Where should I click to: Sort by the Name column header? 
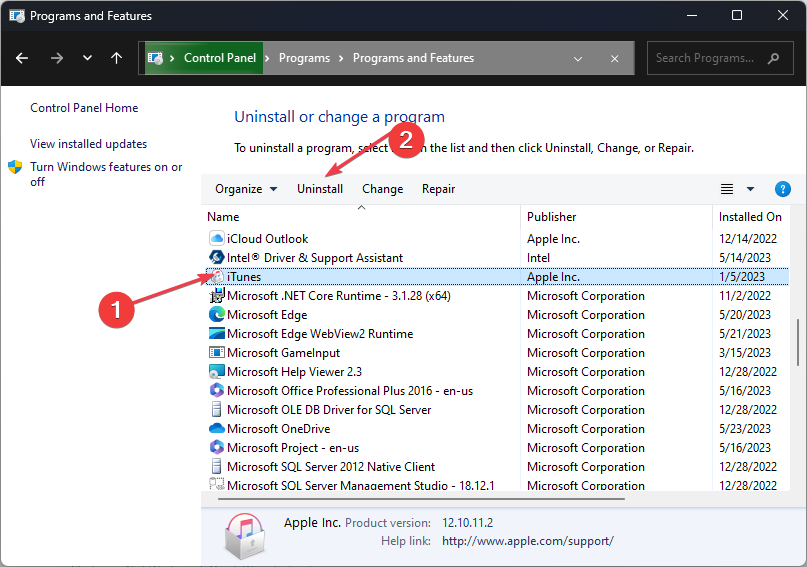[x=223, y=217]
